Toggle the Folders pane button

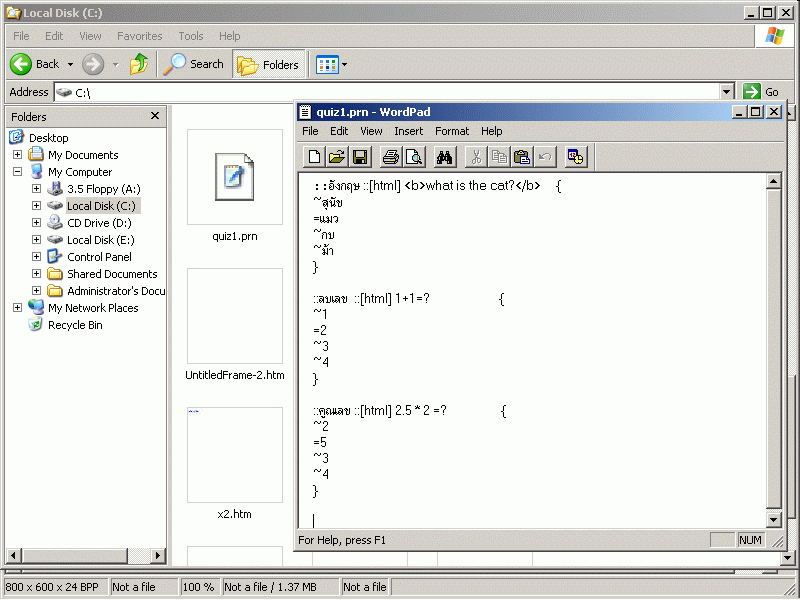pos(268,64)
